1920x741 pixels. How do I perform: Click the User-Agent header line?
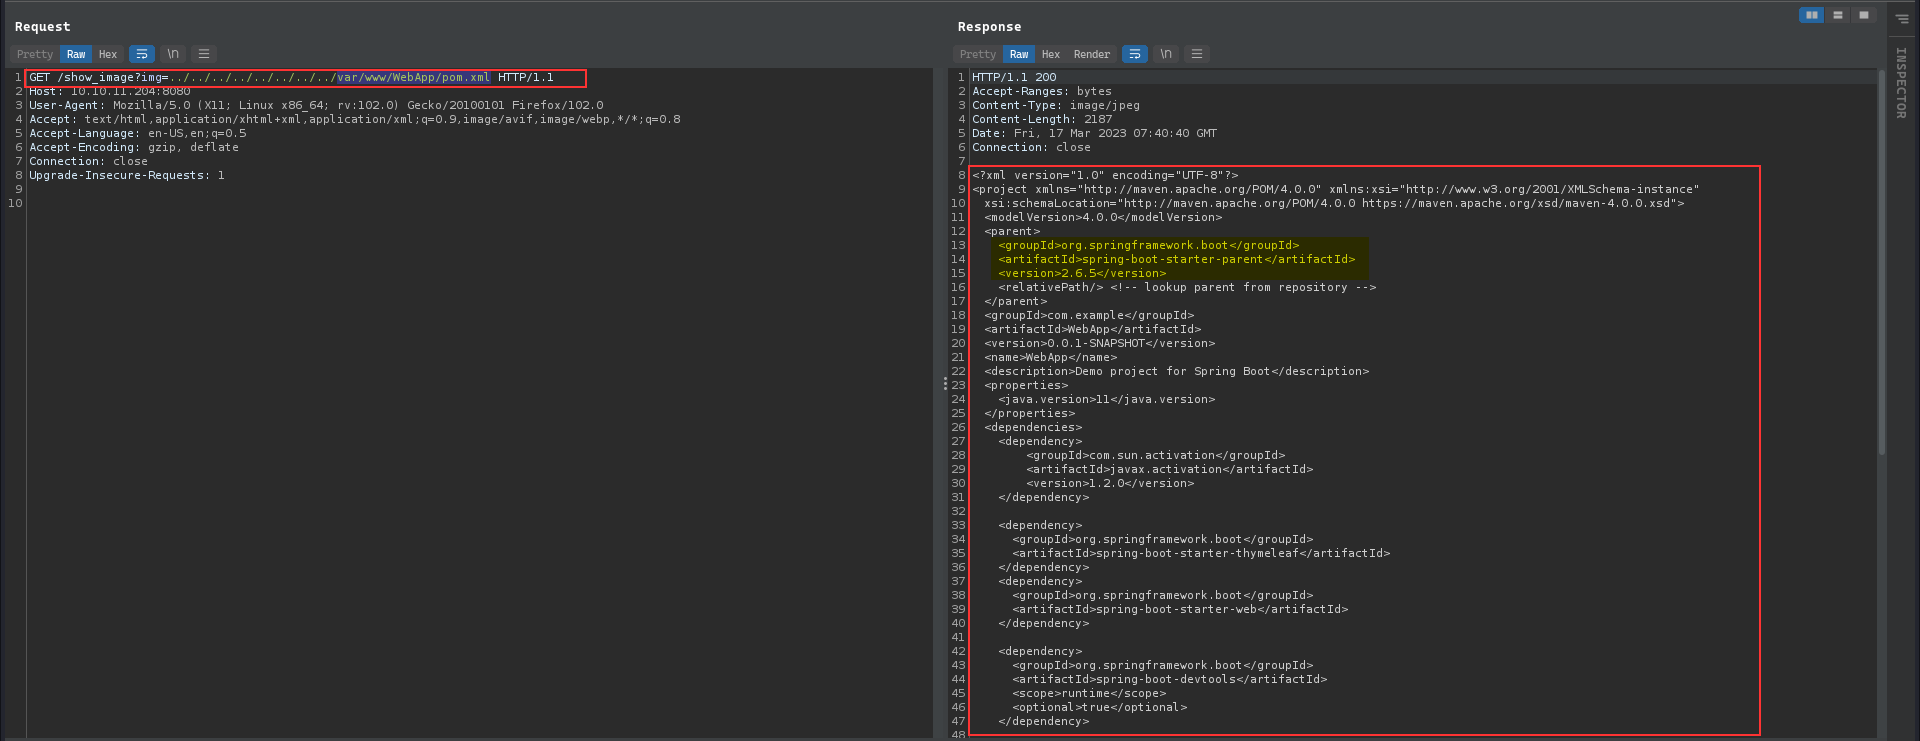pyautogui.click(x=316, y=105)
